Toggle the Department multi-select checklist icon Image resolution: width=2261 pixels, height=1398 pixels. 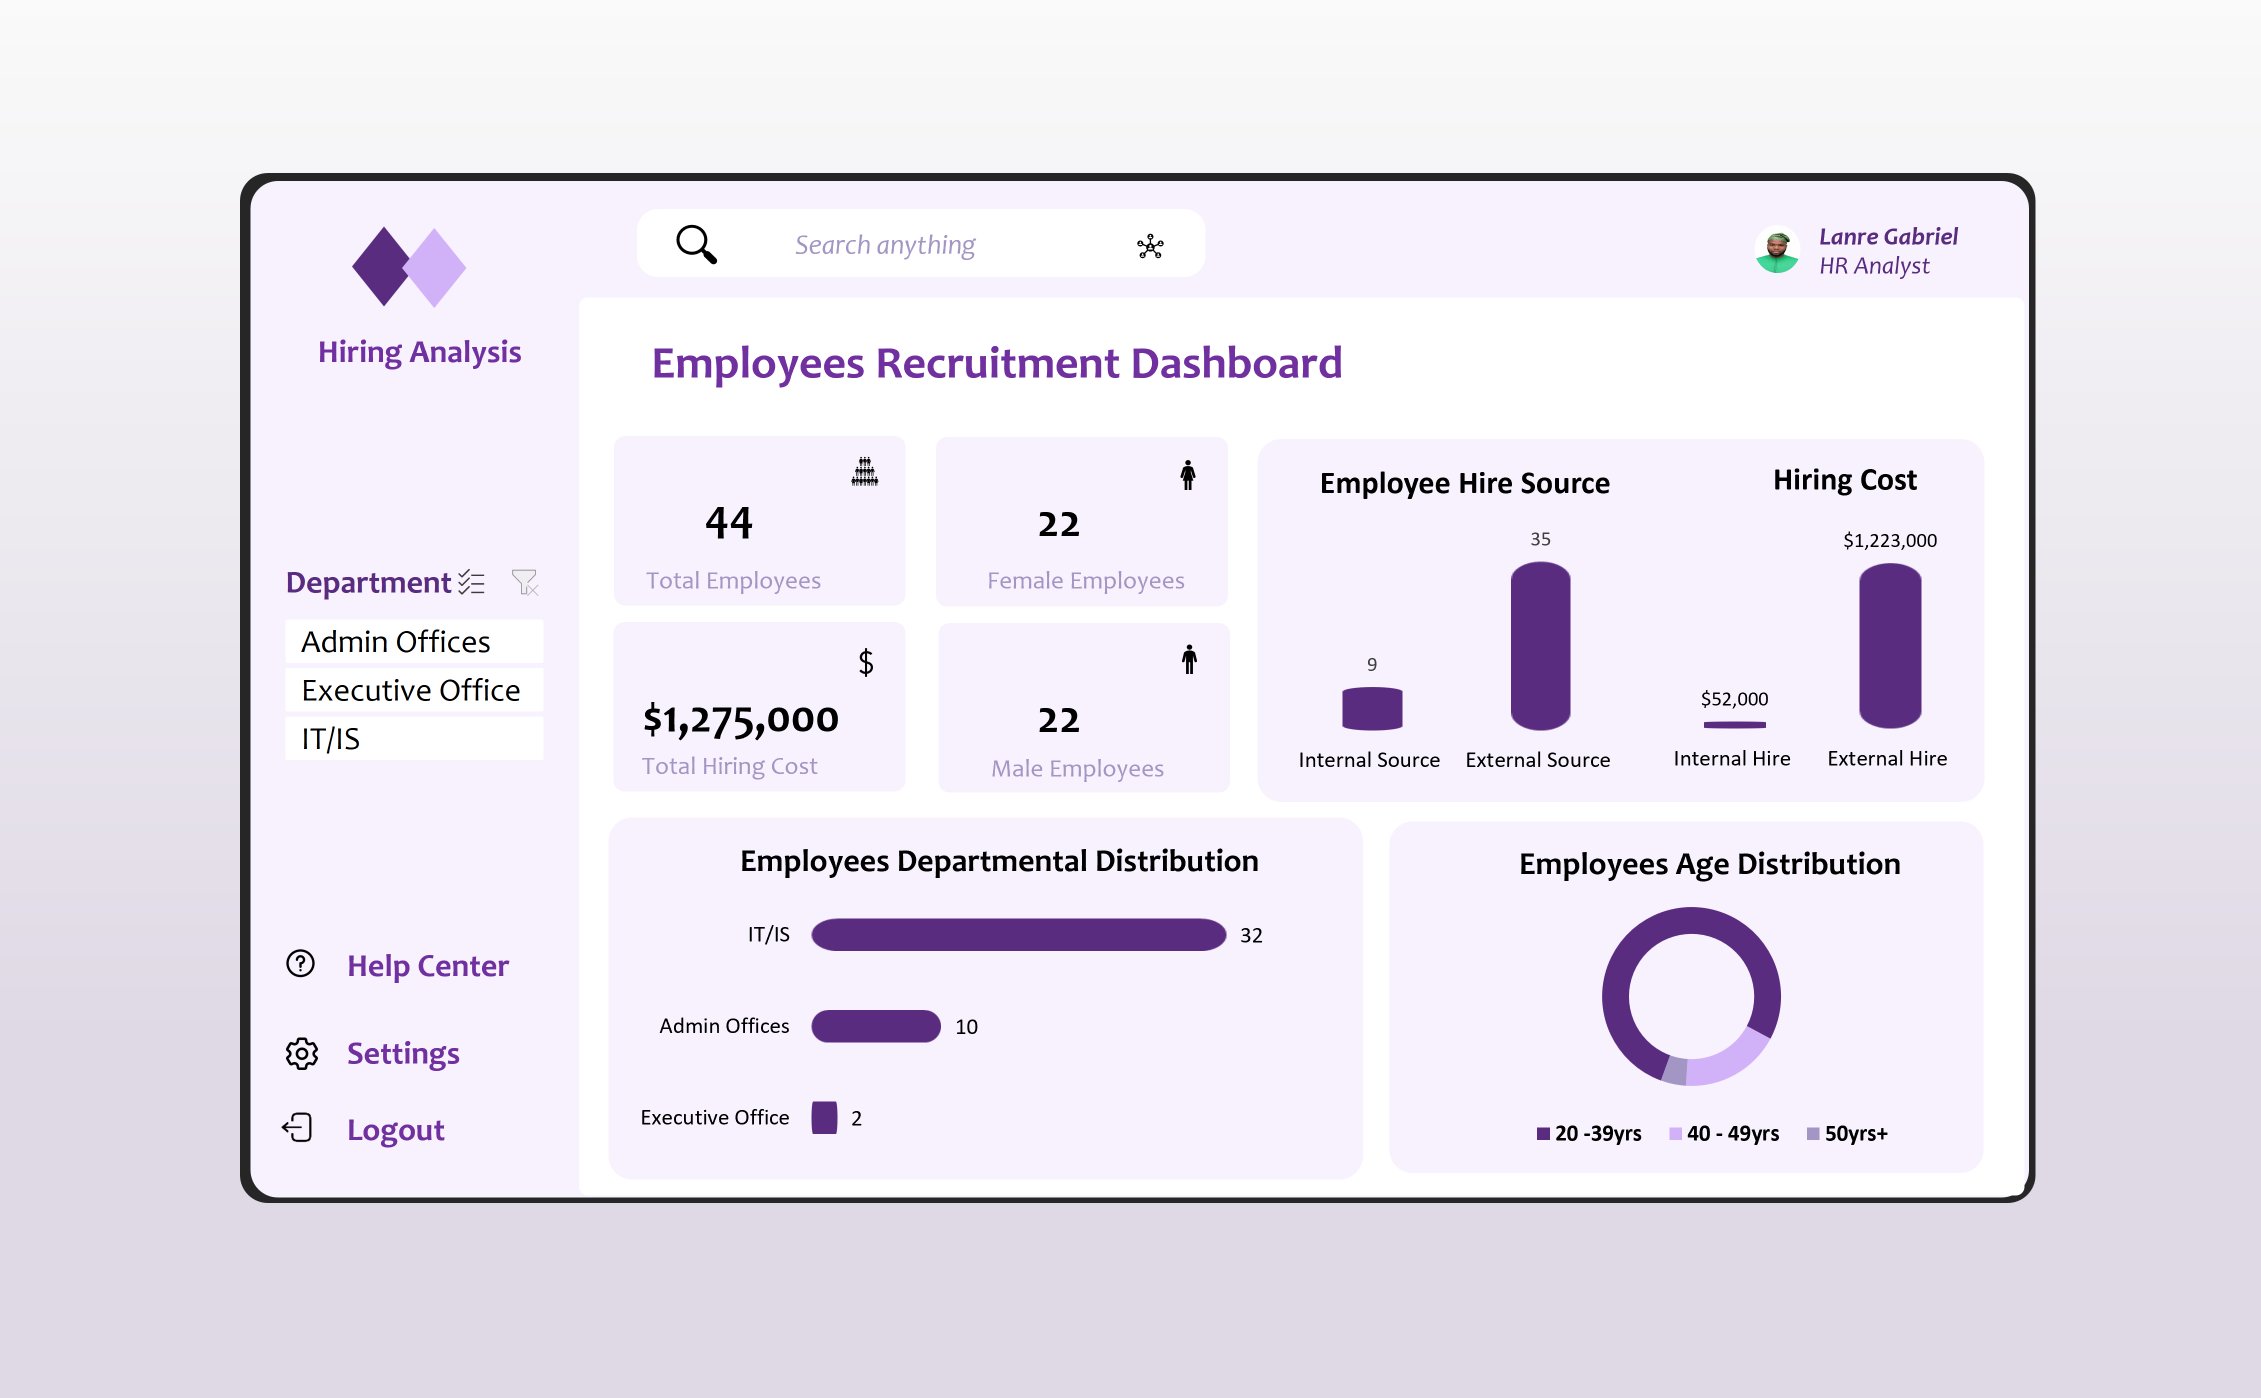point(472,582)
